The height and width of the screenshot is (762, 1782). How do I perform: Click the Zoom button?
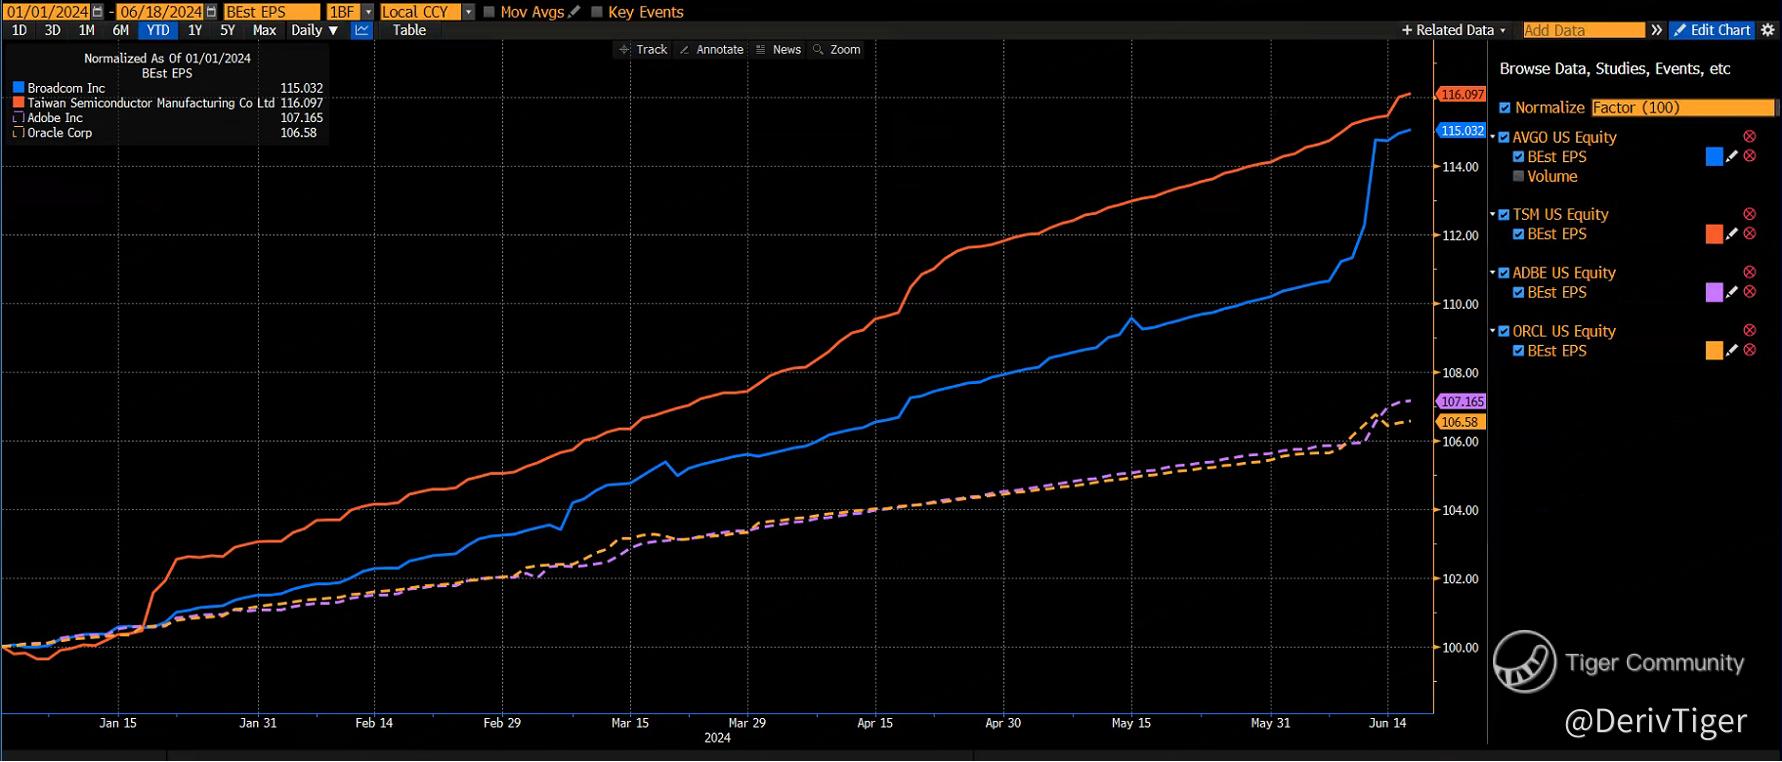(837, 49)
